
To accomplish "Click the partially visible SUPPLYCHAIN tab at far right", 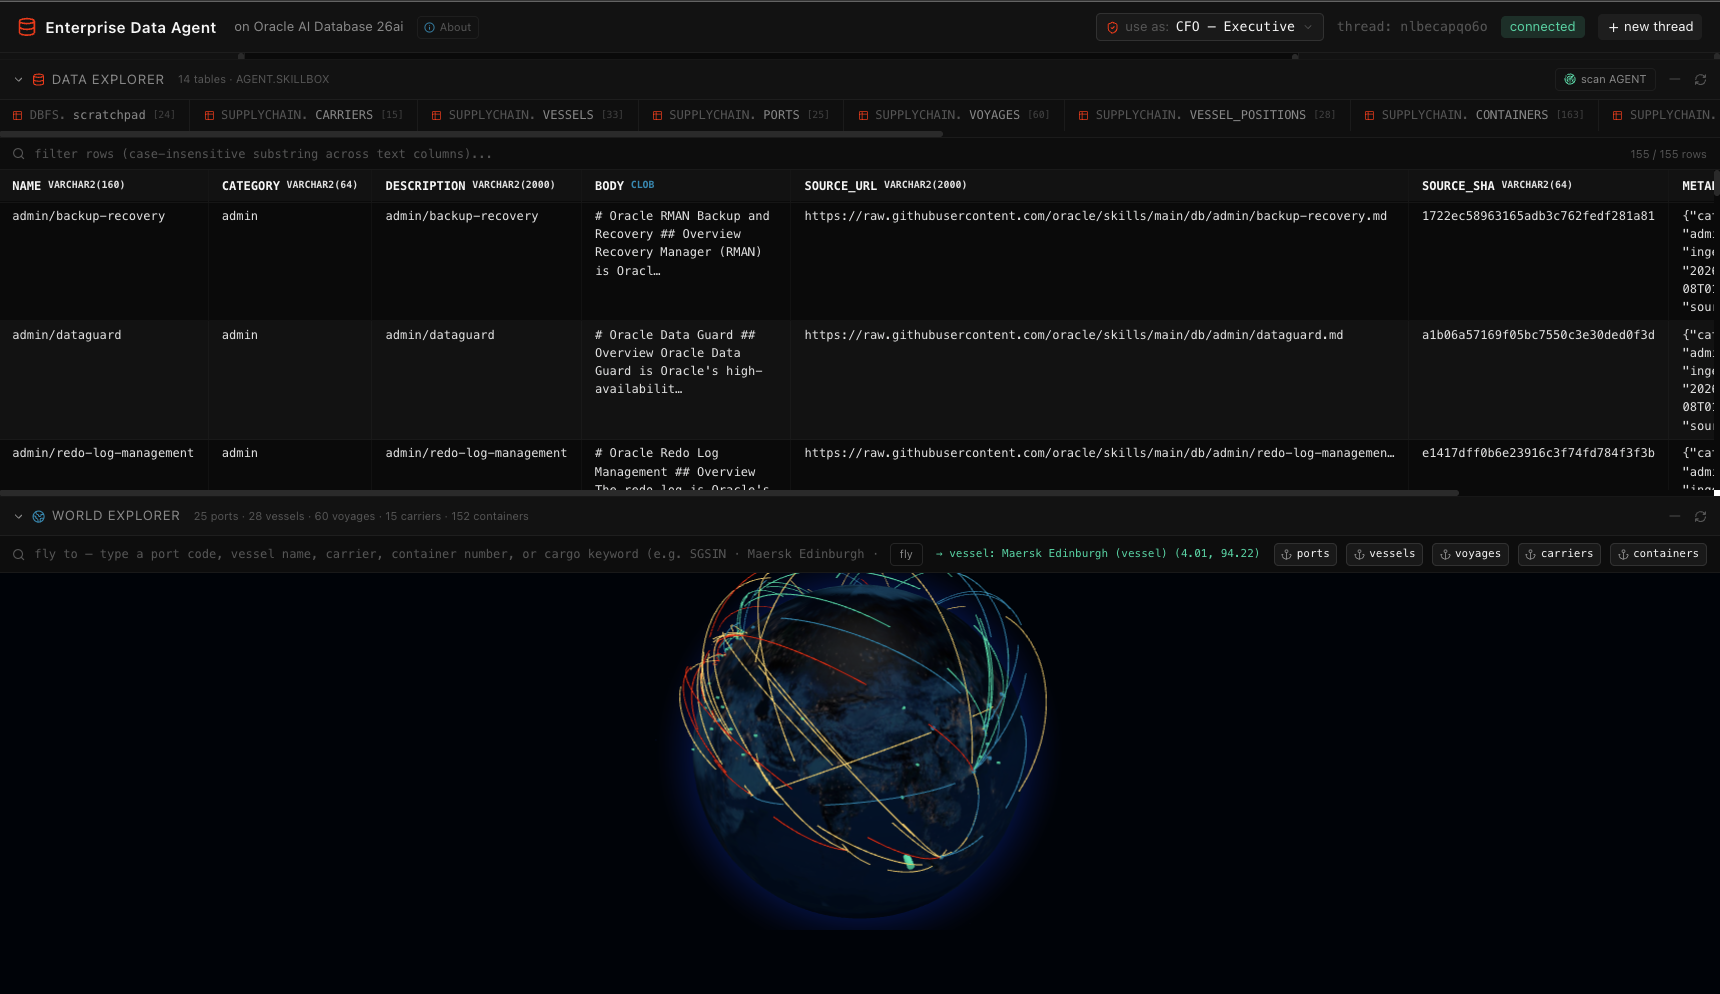I will click(x=1660, y=115).
